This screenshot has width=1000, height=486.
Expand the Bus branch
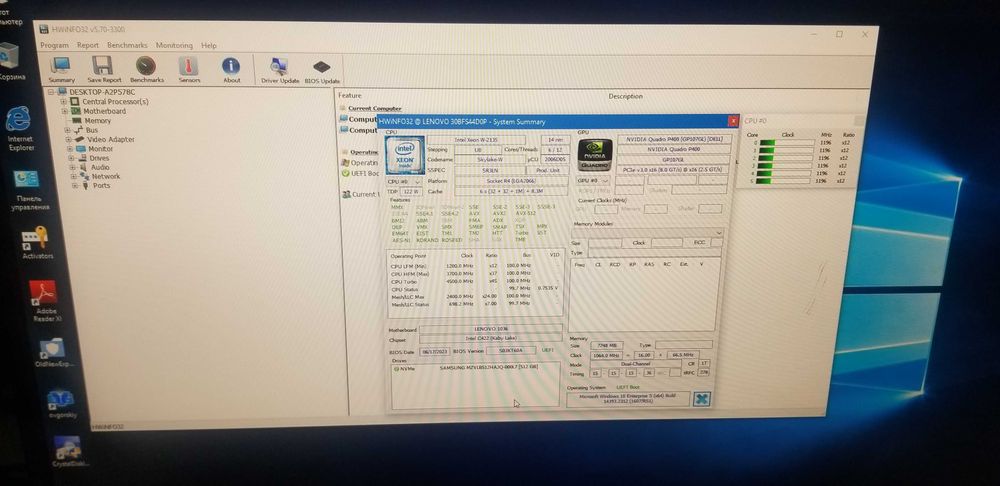click(x=67, y=130)
